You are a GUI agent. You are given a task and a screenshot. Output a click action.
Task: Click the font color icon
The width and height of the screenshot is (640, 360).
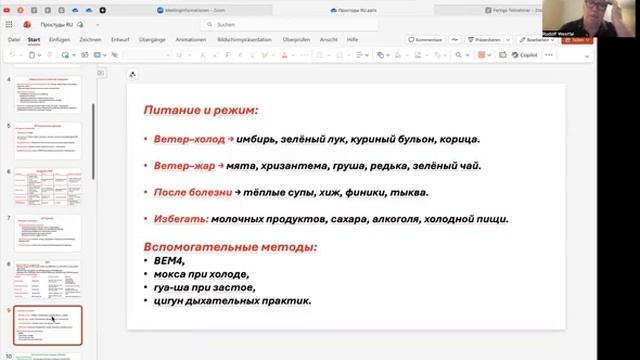click(284, 55)
